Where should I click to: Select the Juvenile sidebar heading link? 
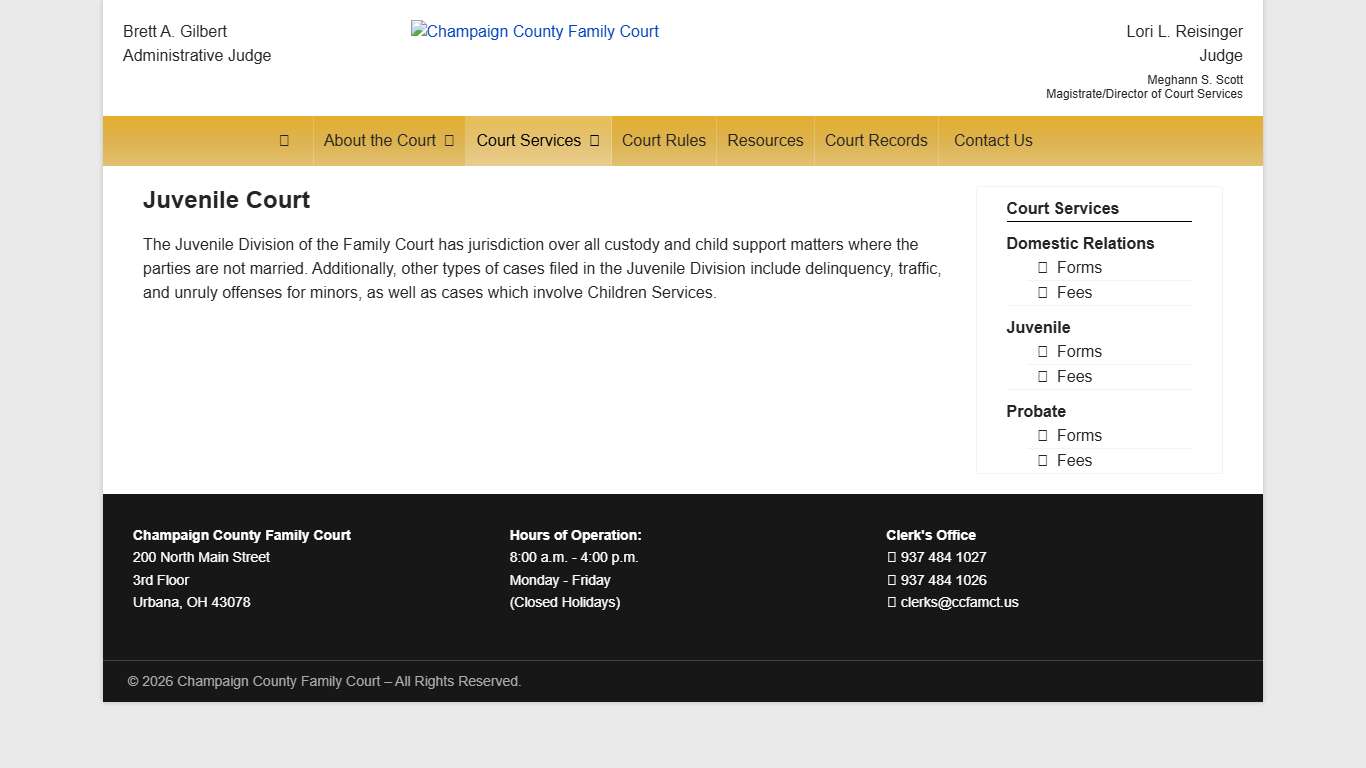(1038, 327)
